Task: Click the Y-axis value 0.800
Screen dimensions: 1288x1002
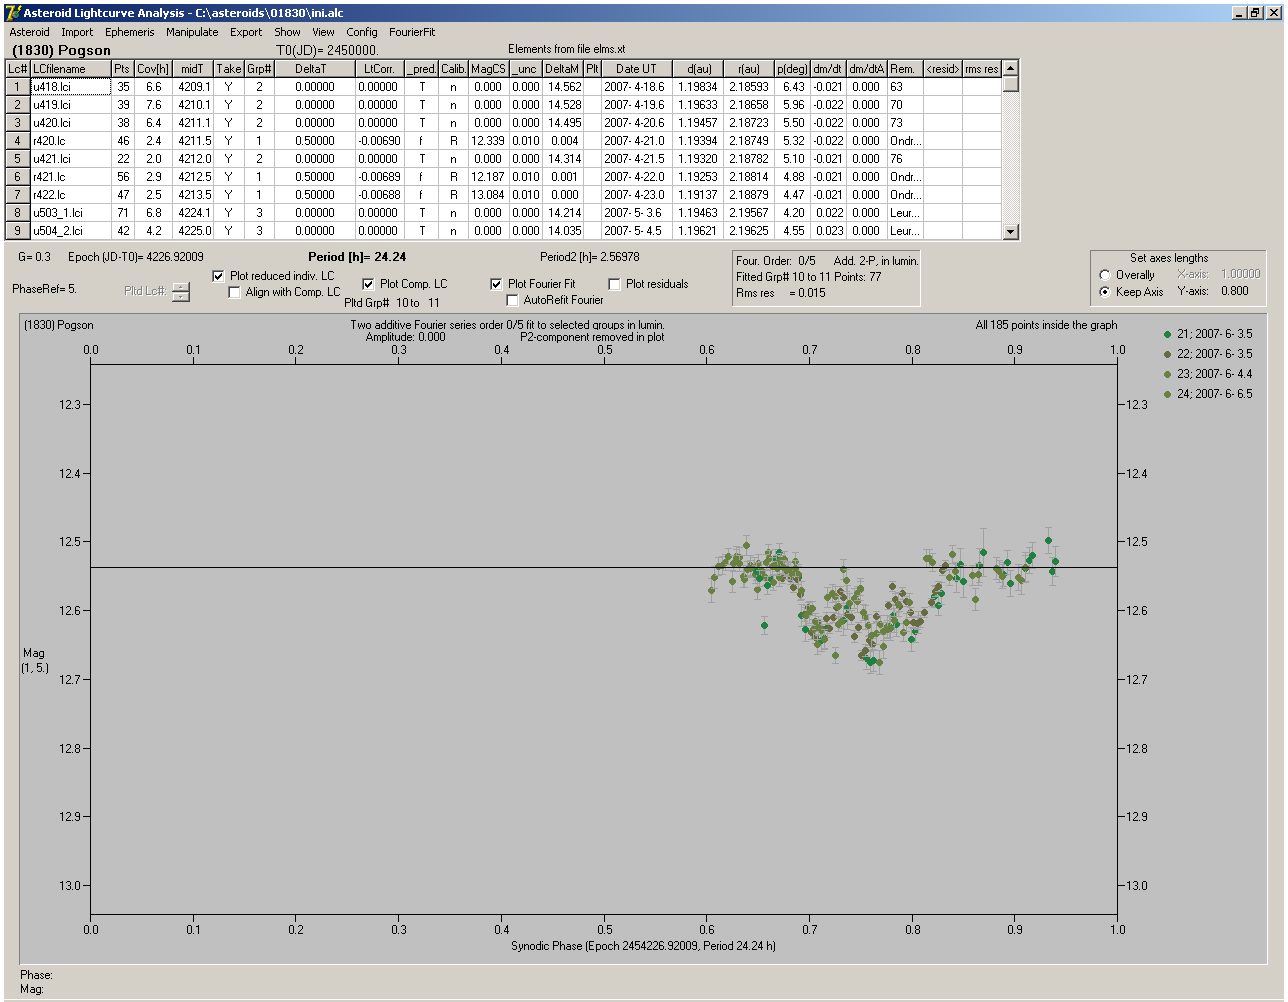Action: click(1235, 292)
